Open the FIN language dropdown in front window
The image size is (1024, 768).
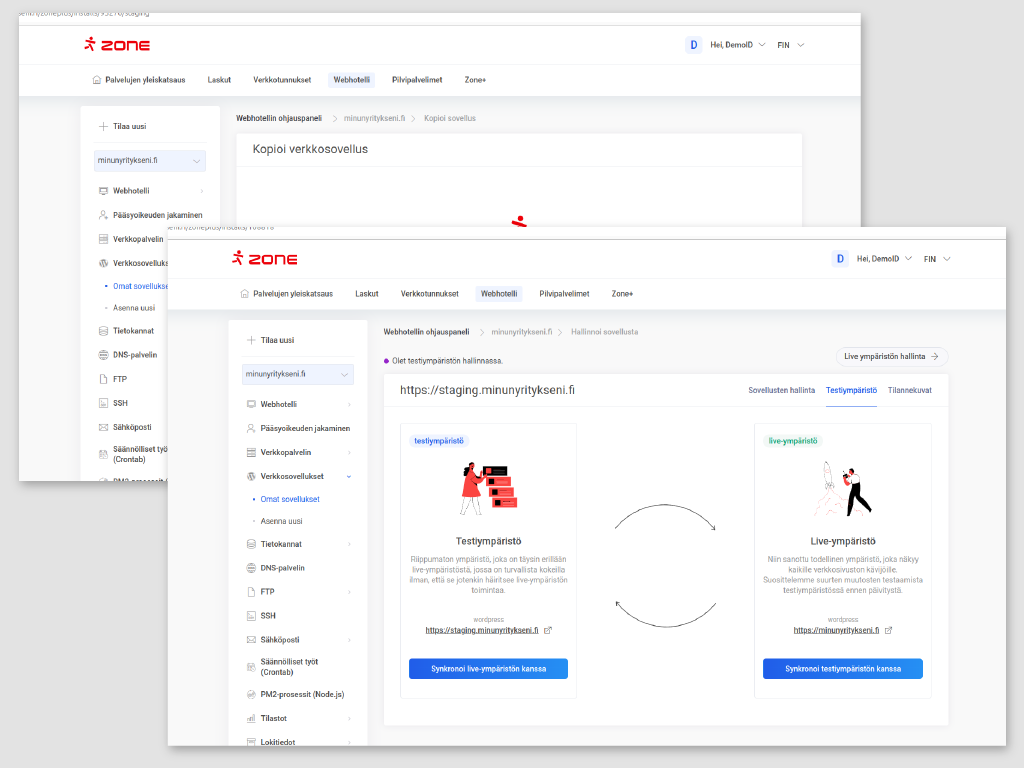[937, 259]
